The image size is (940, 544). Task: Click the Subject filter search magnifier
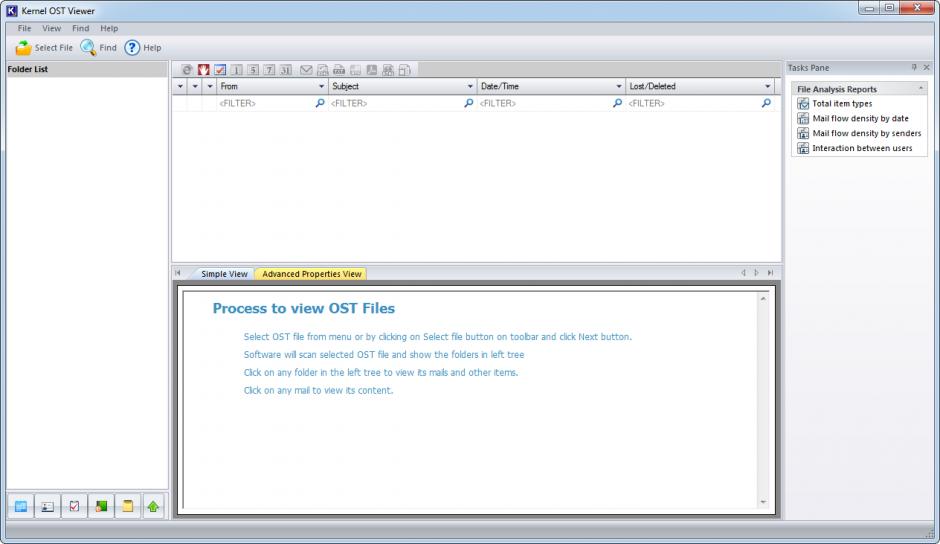pos(469,103)
